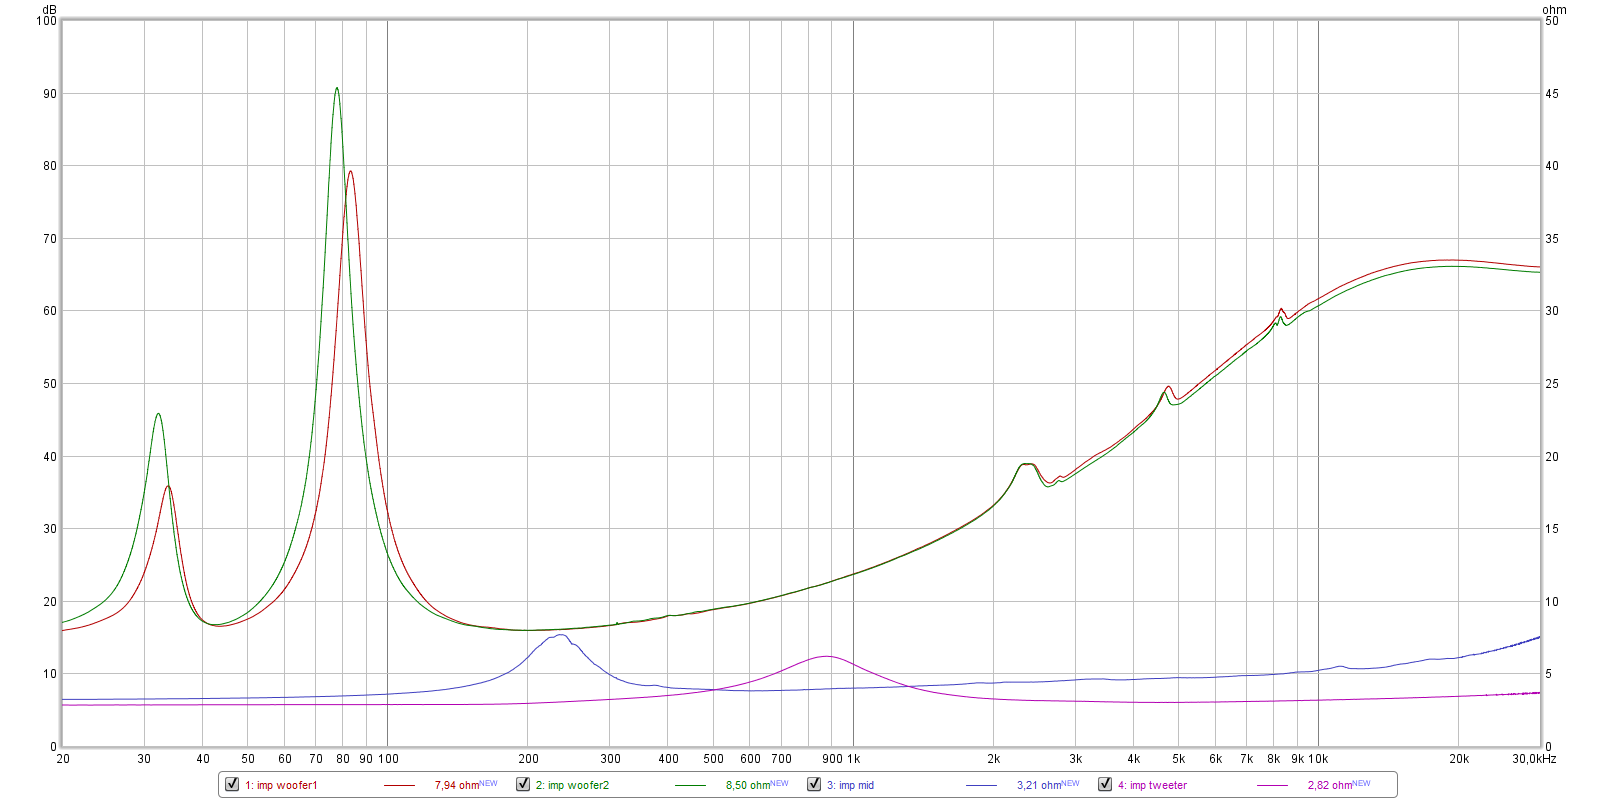Click the dB axis unit label
This screenshot has height=799, width=1617.
[49, 9]
